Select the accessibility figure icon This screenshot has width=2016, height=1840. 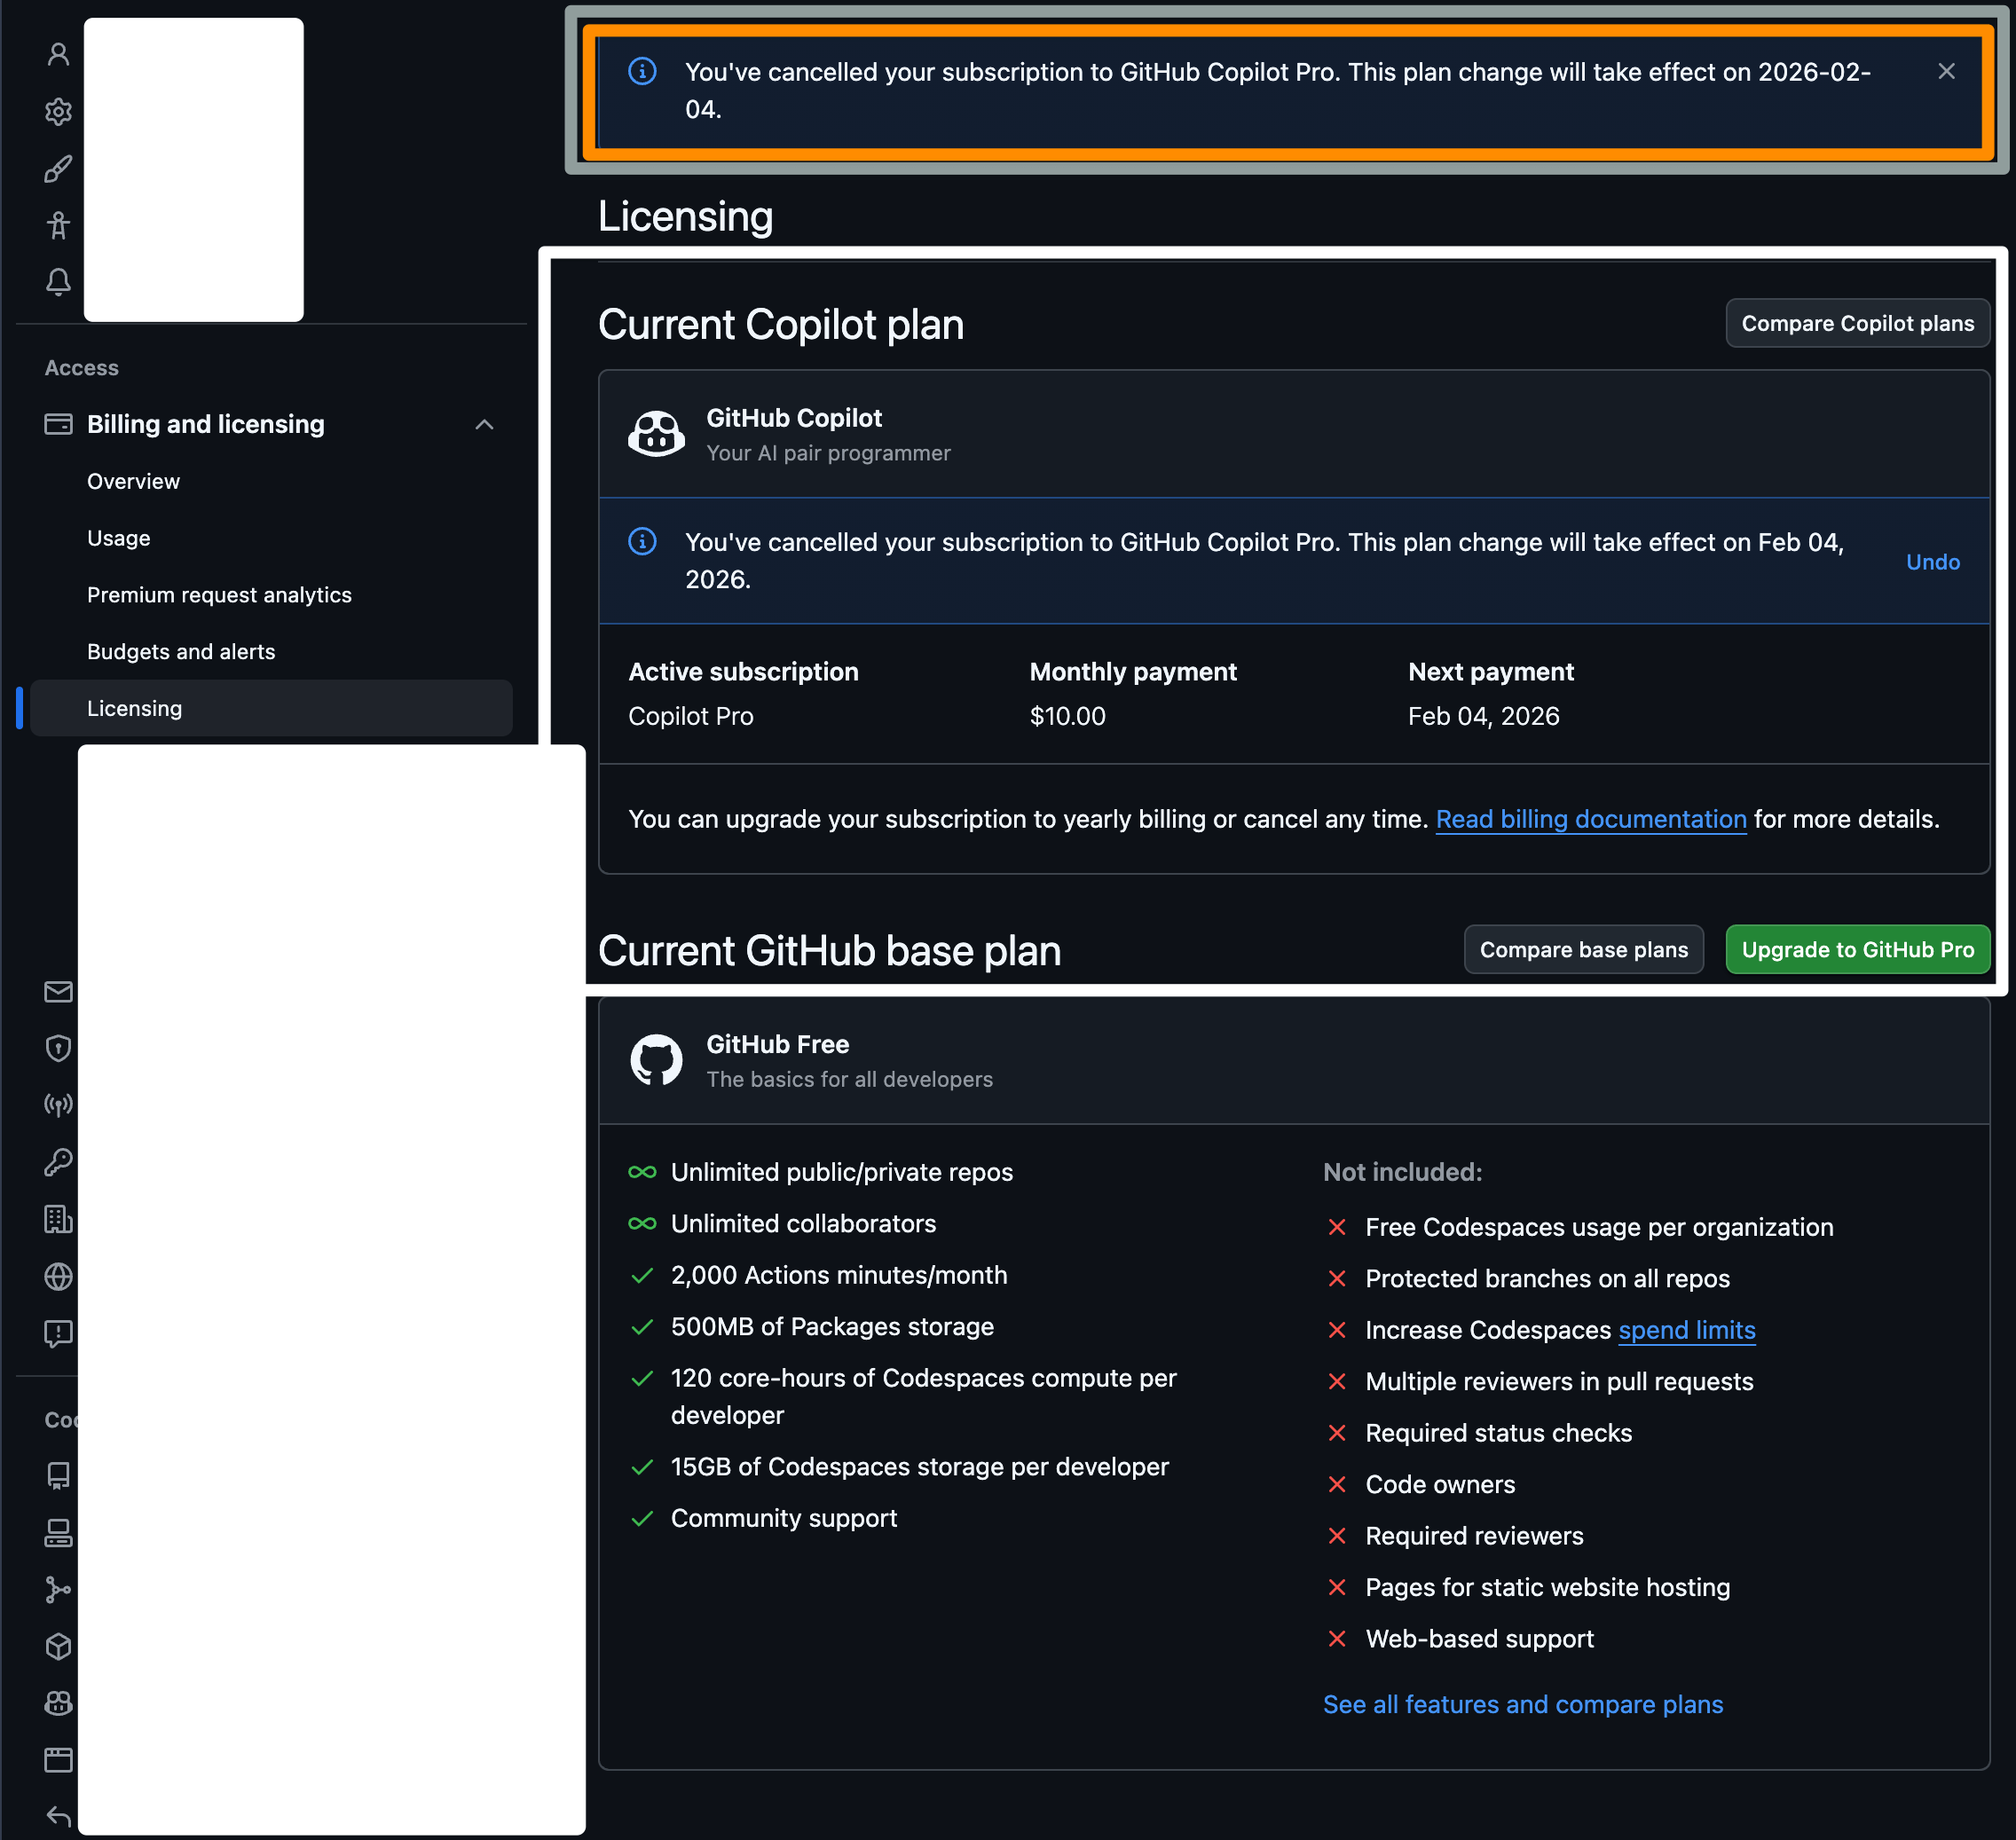point(58,226)
